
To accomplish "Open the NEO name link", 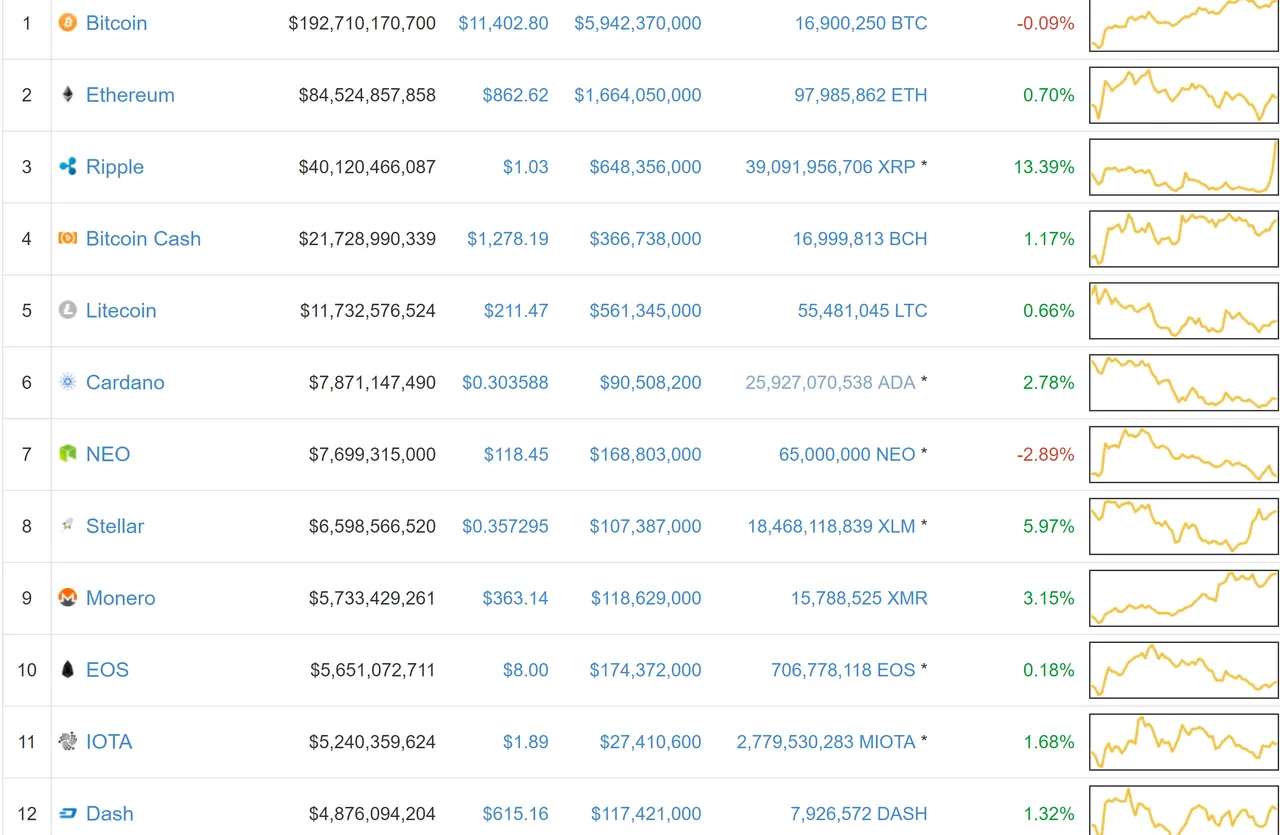I will [x=108, y=455].
